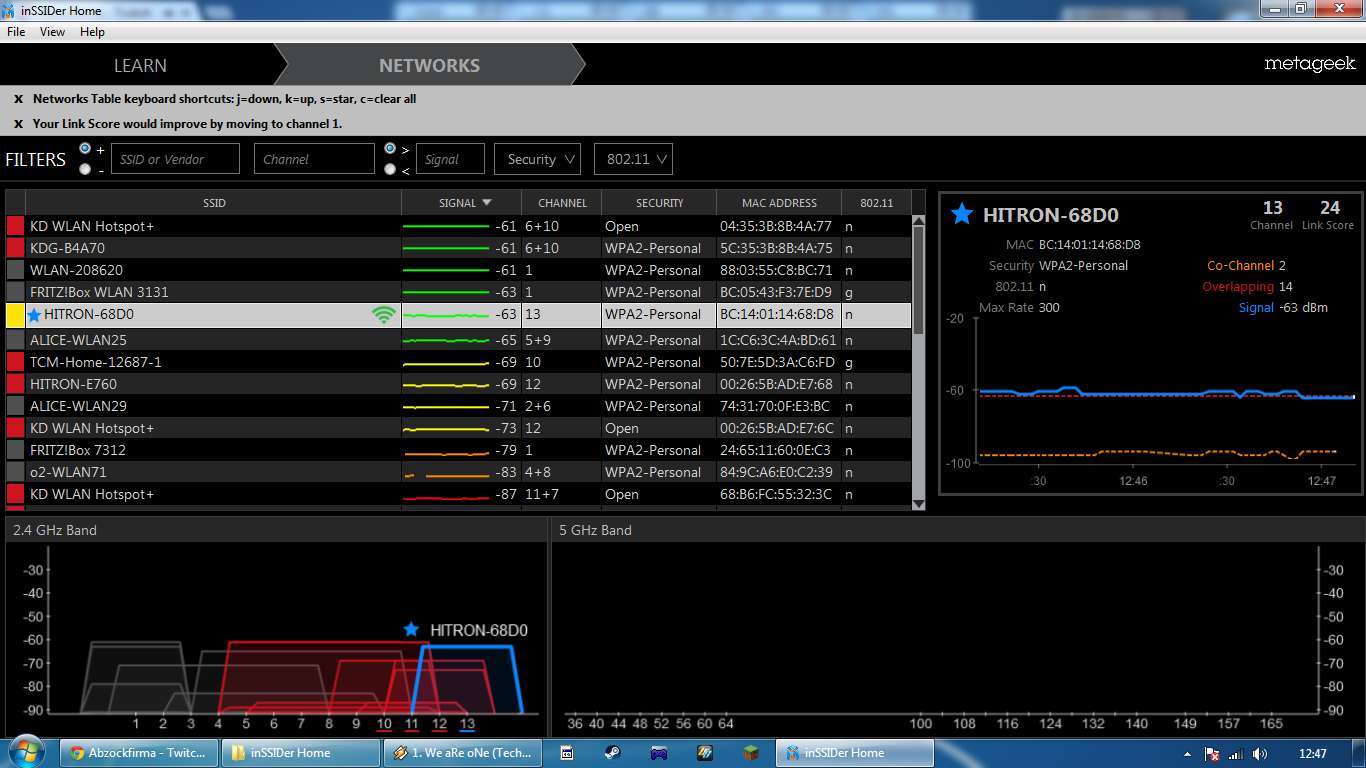
Task: Click the Overlapping 14 label in details
Action: pyautogui.click(x=1247, y=287)
